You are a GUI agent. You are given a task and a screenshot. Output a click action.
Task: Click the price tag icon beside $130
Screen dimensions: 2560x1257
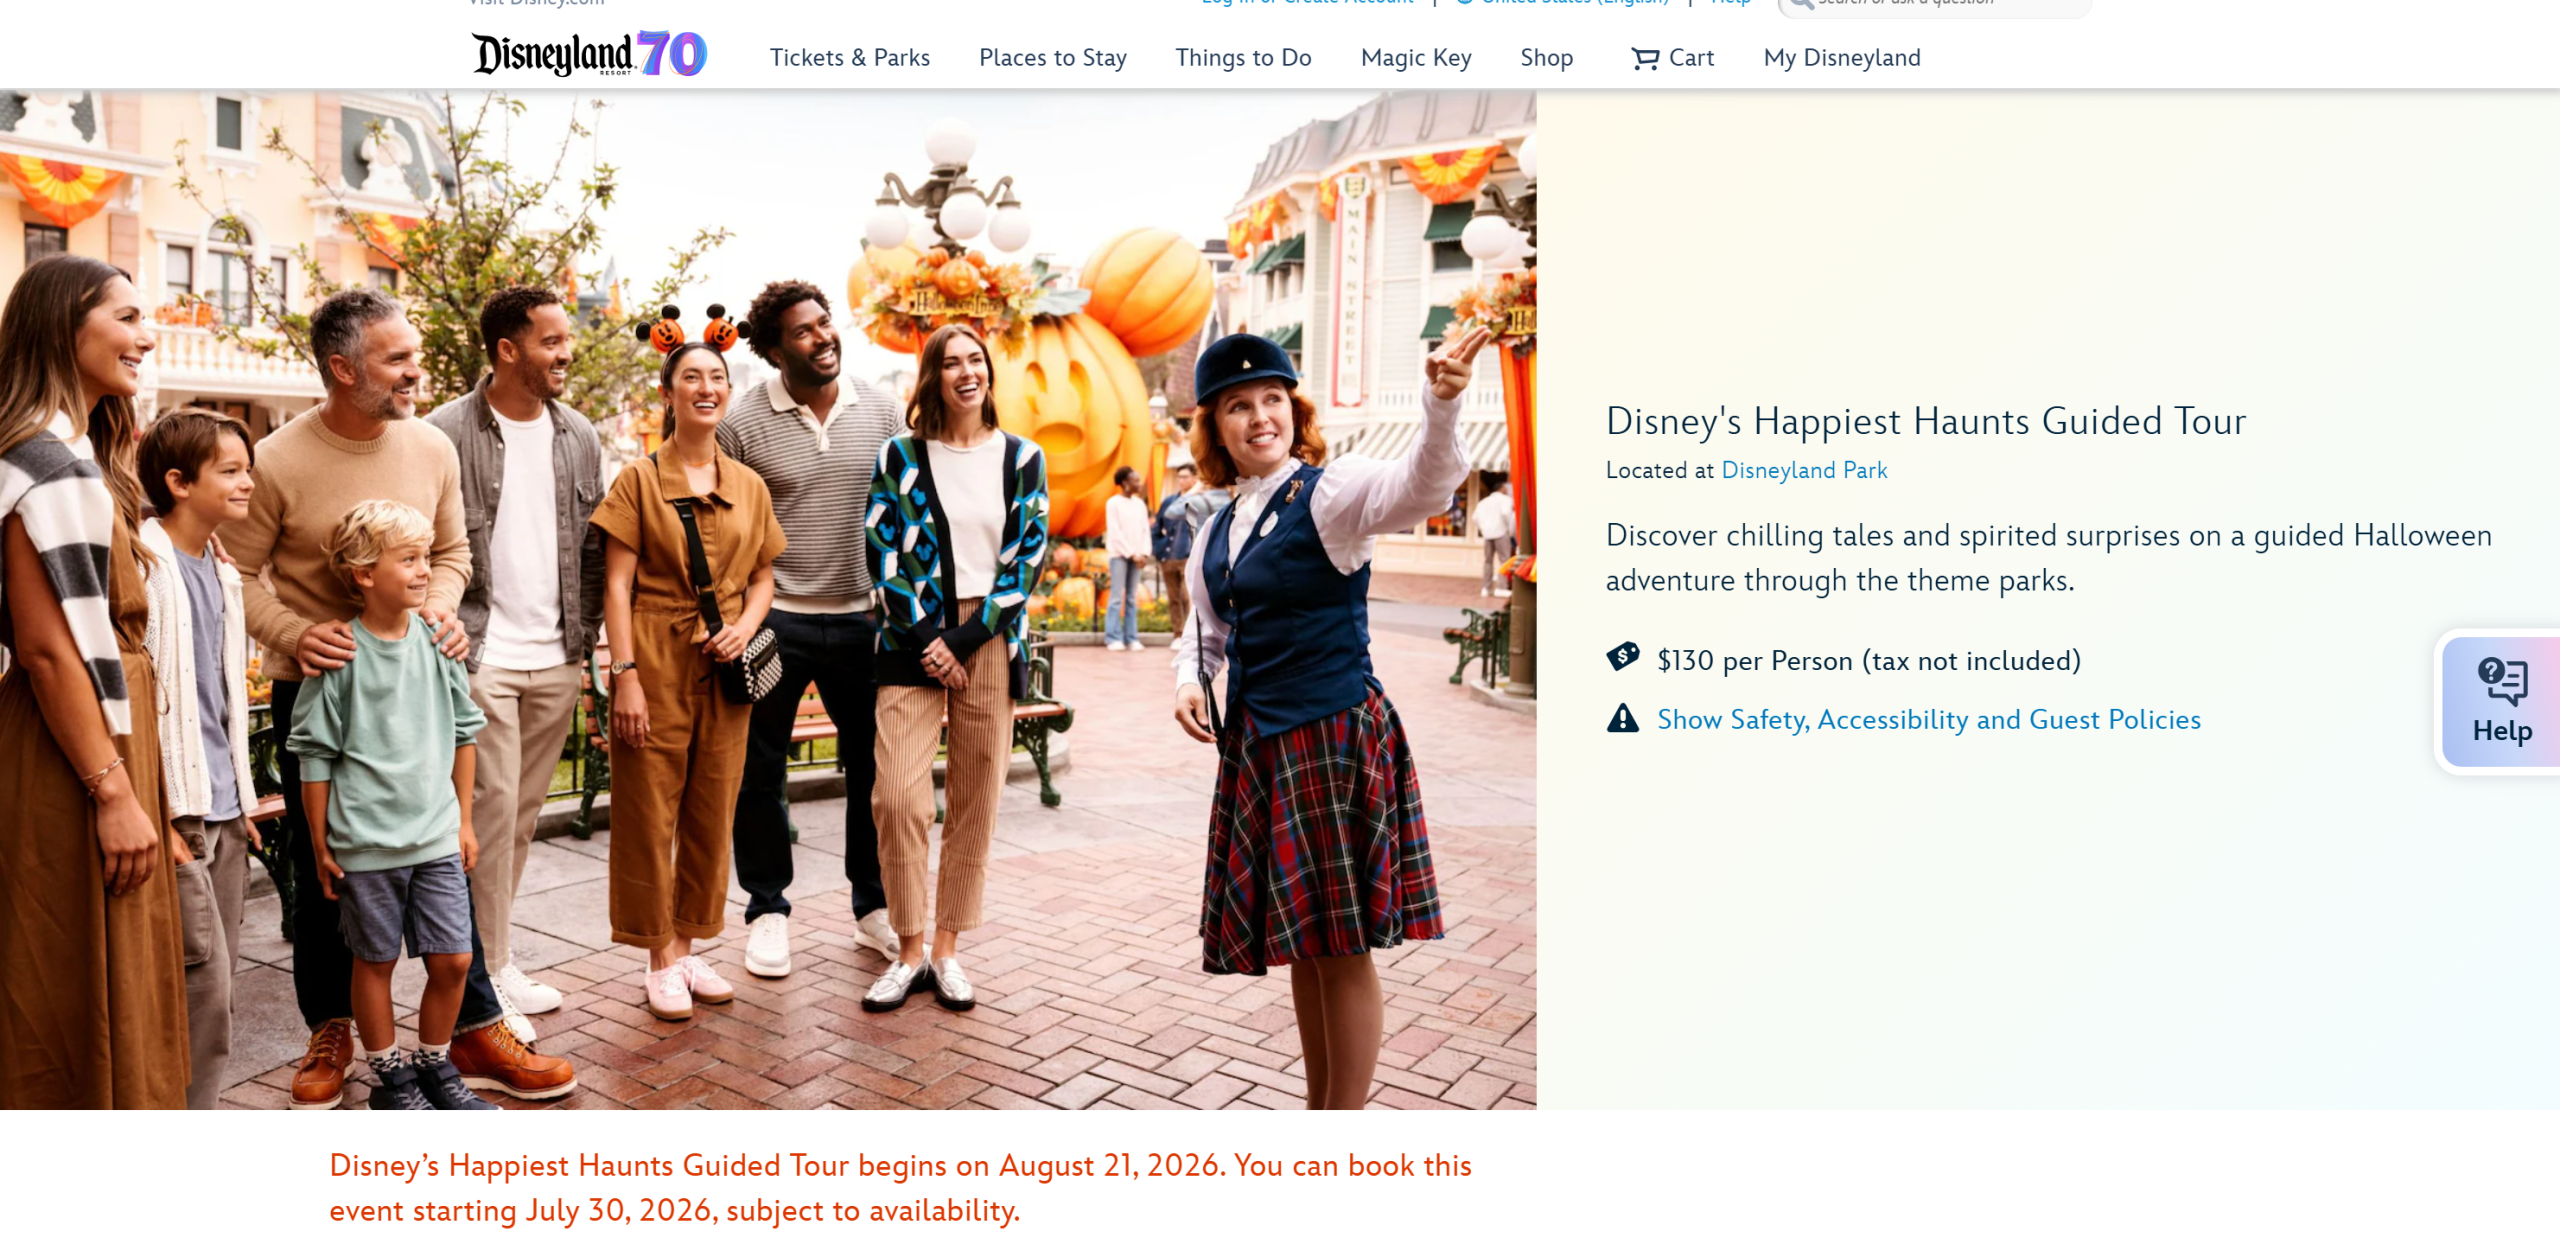(x=1622, y=657)
